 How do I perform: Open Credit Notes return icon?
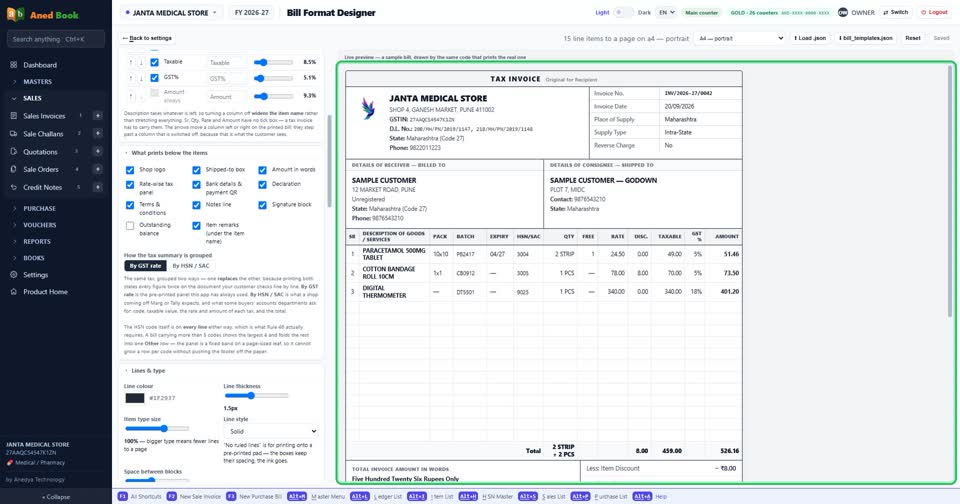click(x=13, y=187)
